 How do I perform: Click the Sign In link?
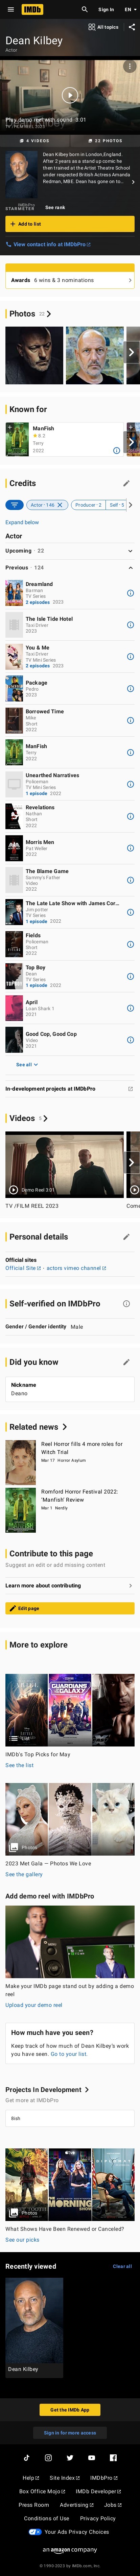(x=106, y=9)
